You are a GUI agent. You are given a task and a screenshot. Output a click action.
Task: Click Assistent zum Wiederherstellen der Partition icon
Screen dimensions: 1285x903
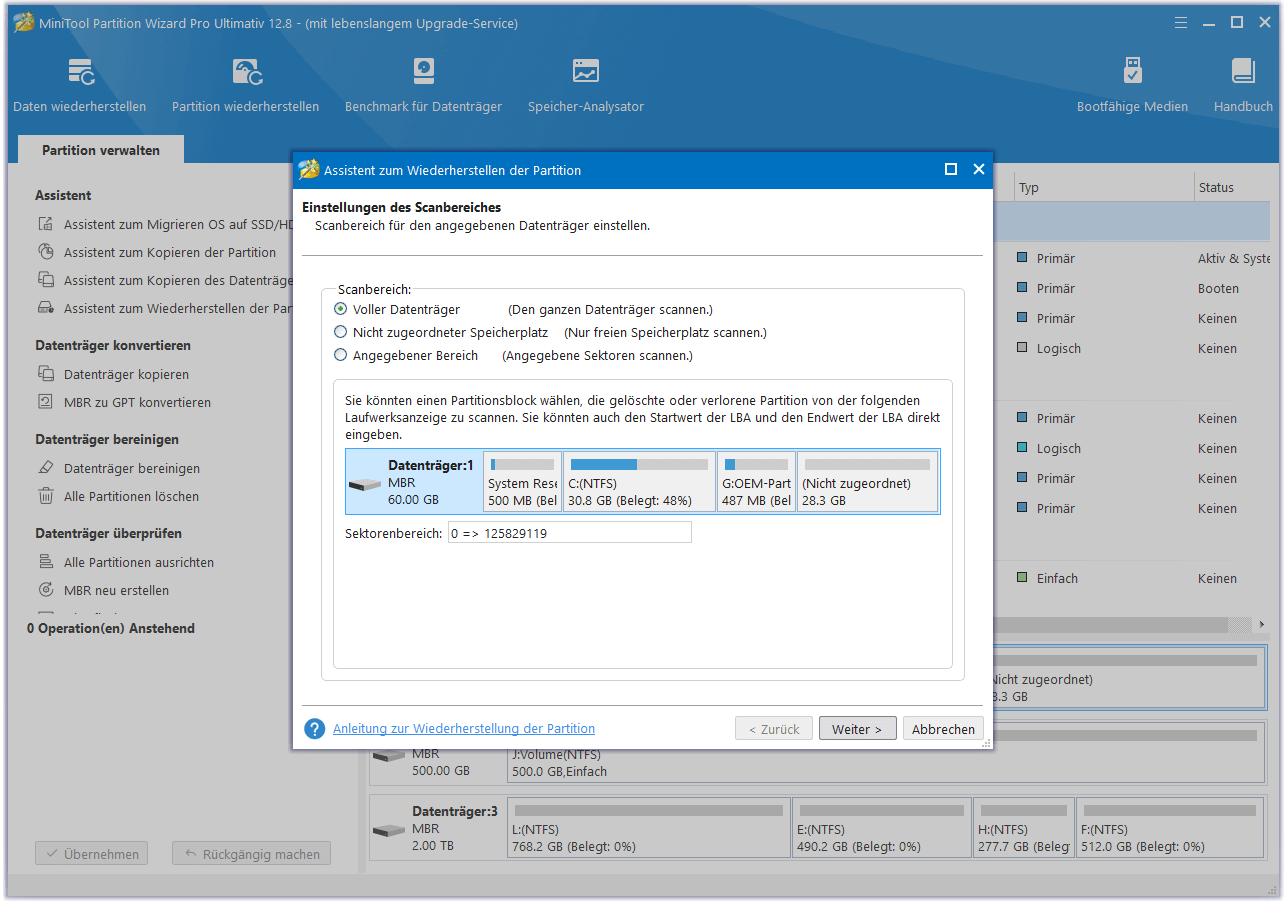click(45, 309)
